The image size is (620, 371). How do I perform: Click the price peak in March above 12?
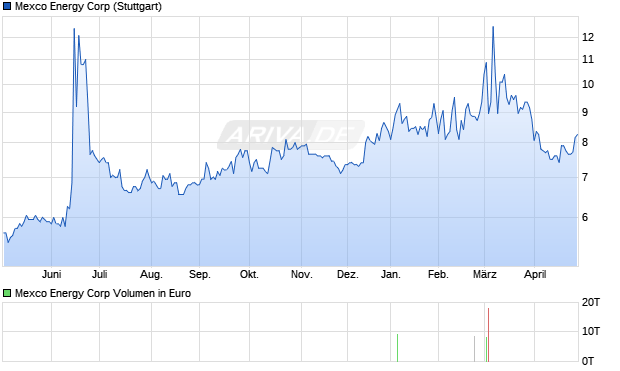point(493,27)
